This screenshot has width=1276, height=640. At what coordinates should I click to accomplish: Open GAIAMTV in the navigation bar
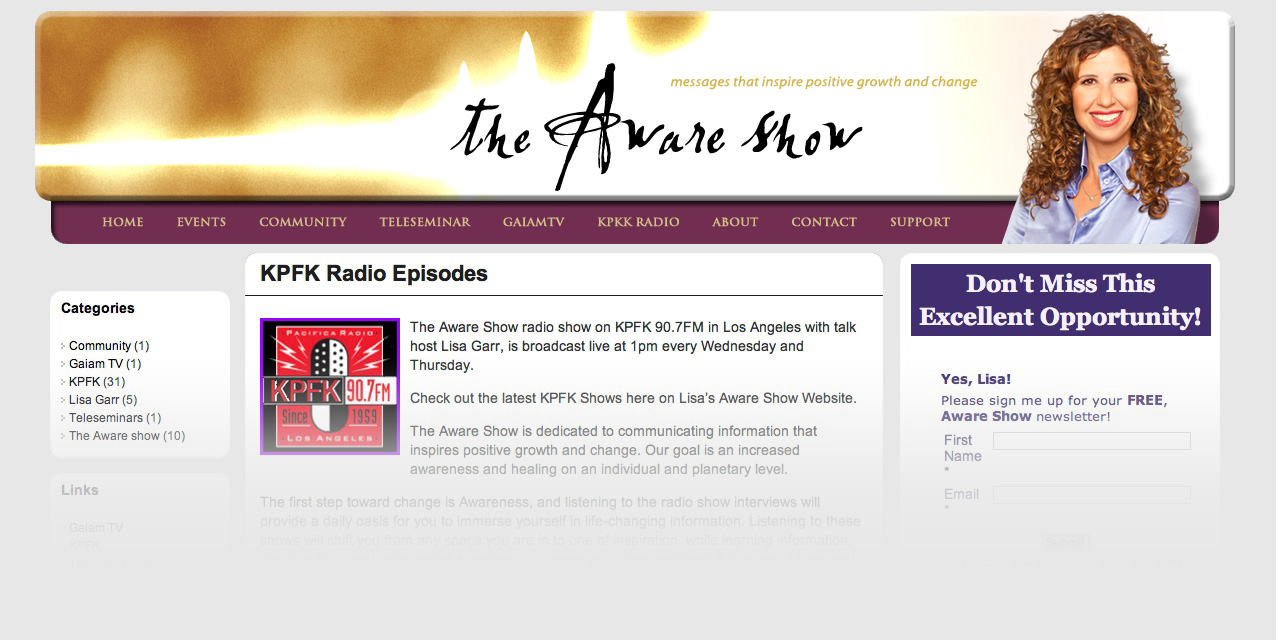(x=534, y=222)
